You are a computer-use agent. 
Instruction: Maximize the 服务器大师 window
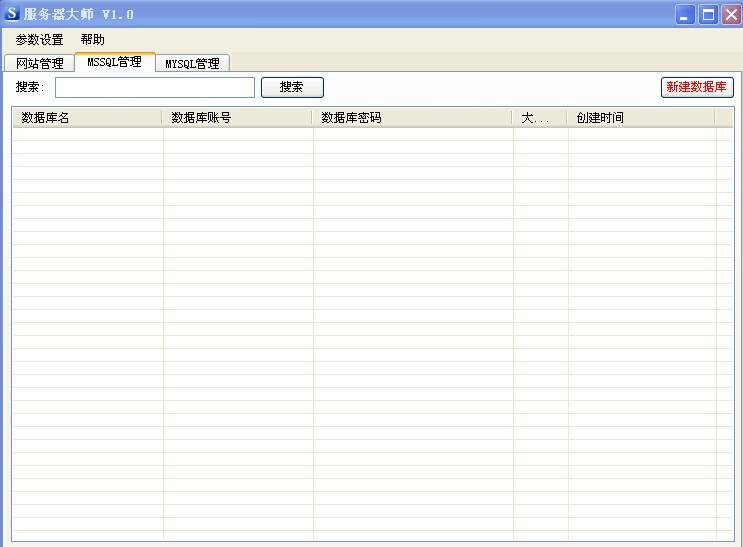click(x=708, y=14)
